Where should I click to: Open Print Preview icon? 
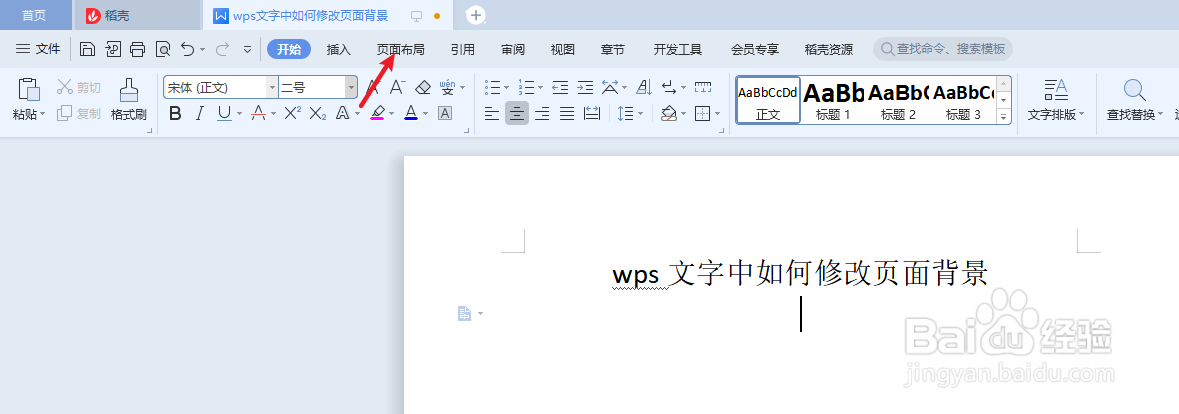[162, 50]
